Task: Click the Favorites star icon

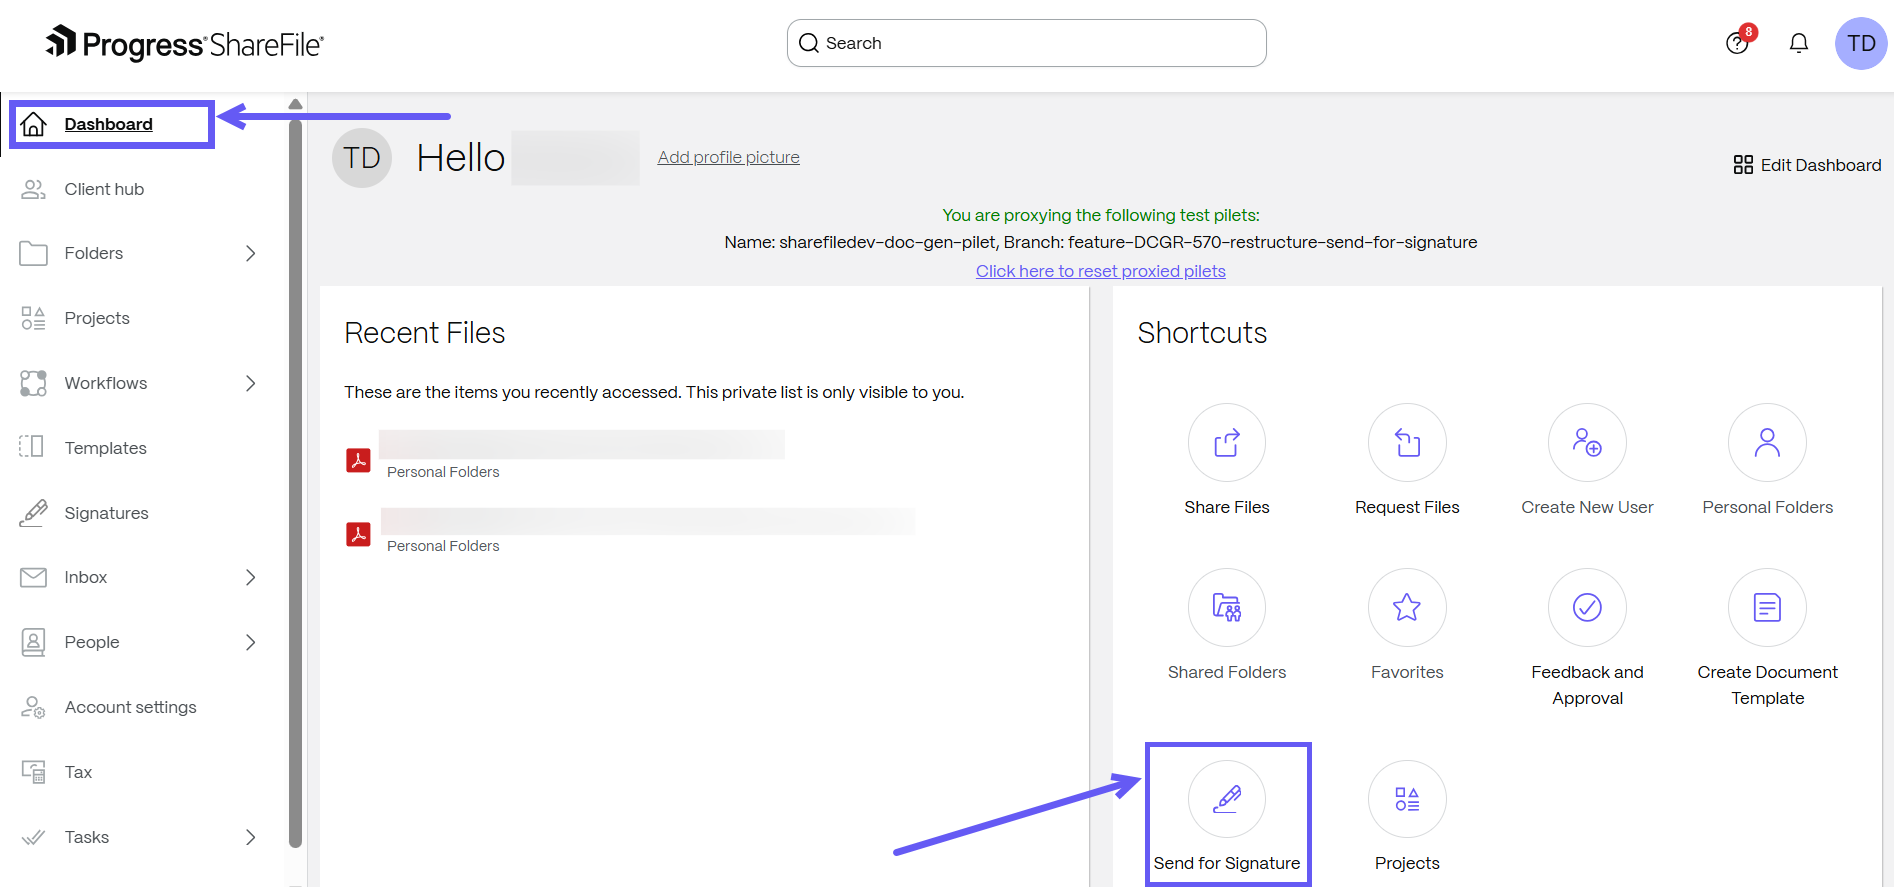Action: (1406, 608)
